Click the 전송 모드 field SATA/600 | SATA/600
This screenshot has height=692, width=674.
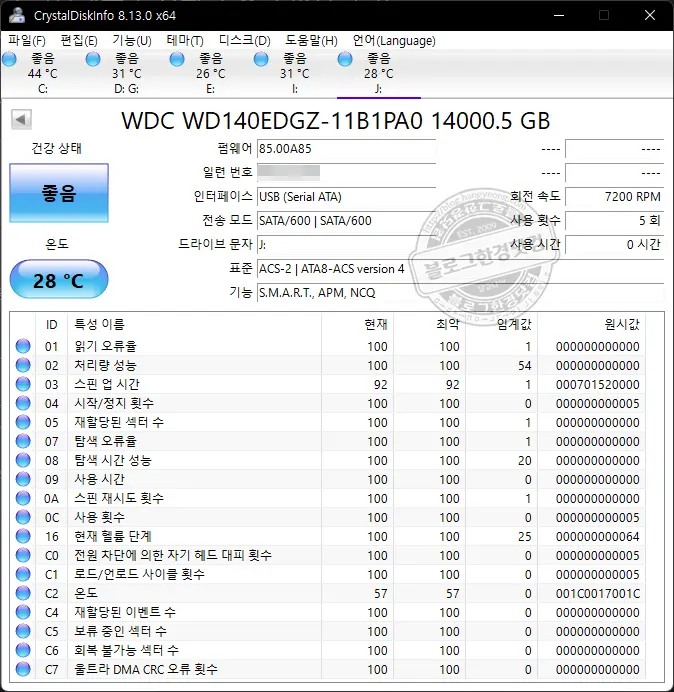(x=346, y=220)
